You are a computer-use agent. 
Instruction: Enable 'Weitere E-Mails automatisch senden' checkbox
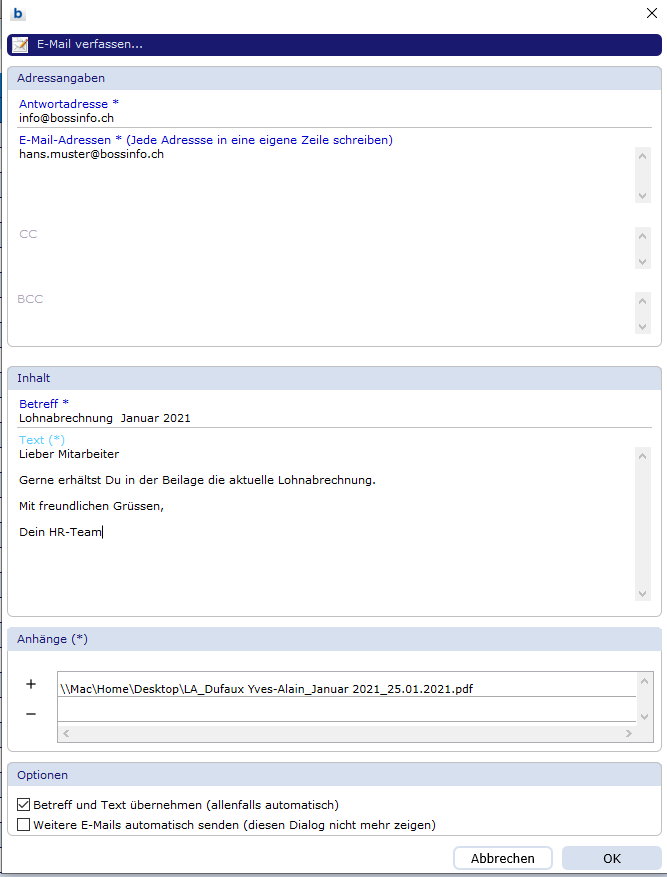pyautogui.click(x=24, y=825)
